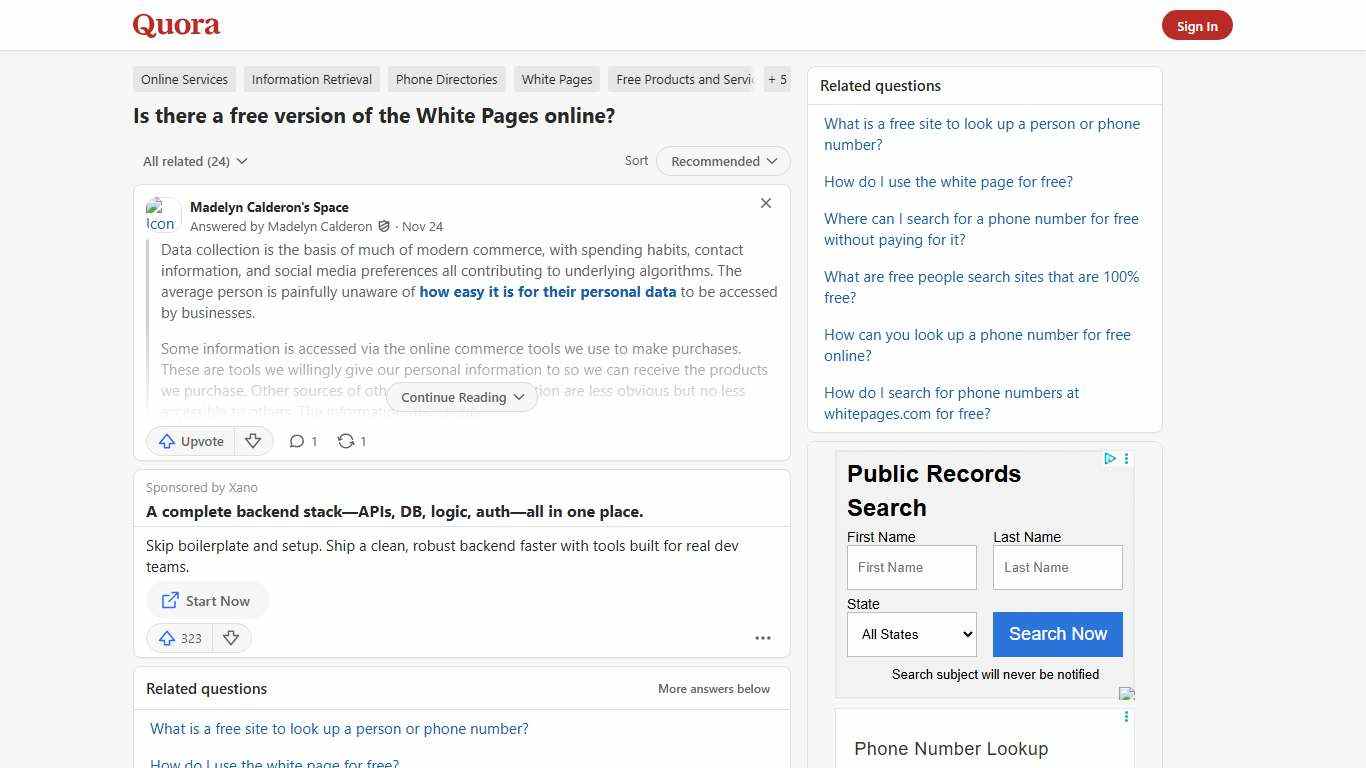This screenshot has height=768, width=1366.
Task: Open the sponsored ad options menu via three dots
Action: (x=763, y=638)
